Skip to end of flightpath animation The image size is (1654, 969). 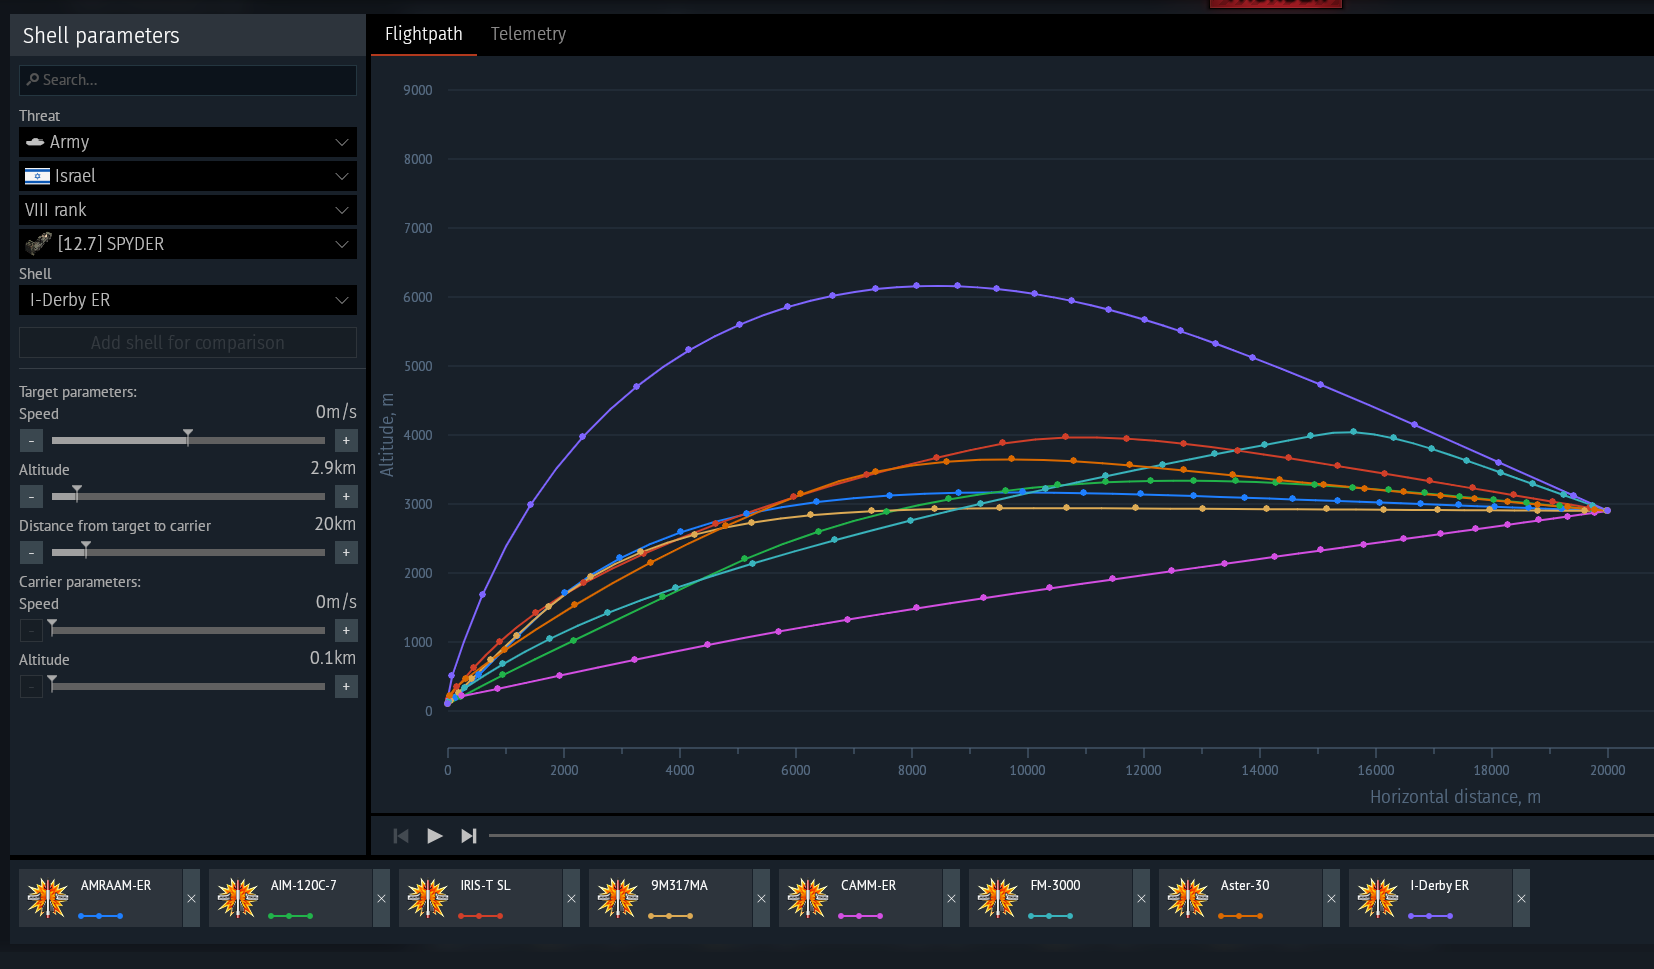tap(468, 836)
